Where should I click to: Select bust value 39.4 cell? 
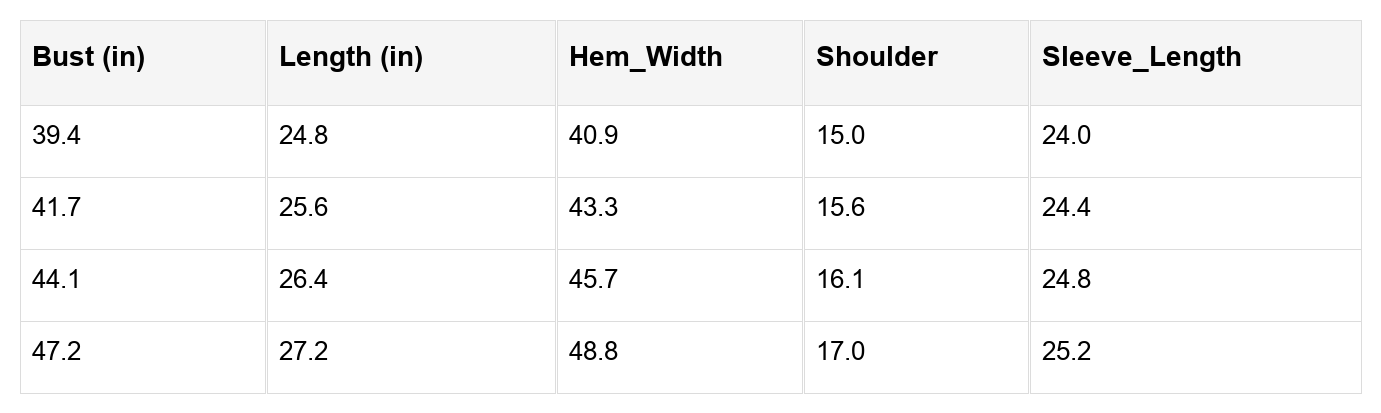click(56, 136)
